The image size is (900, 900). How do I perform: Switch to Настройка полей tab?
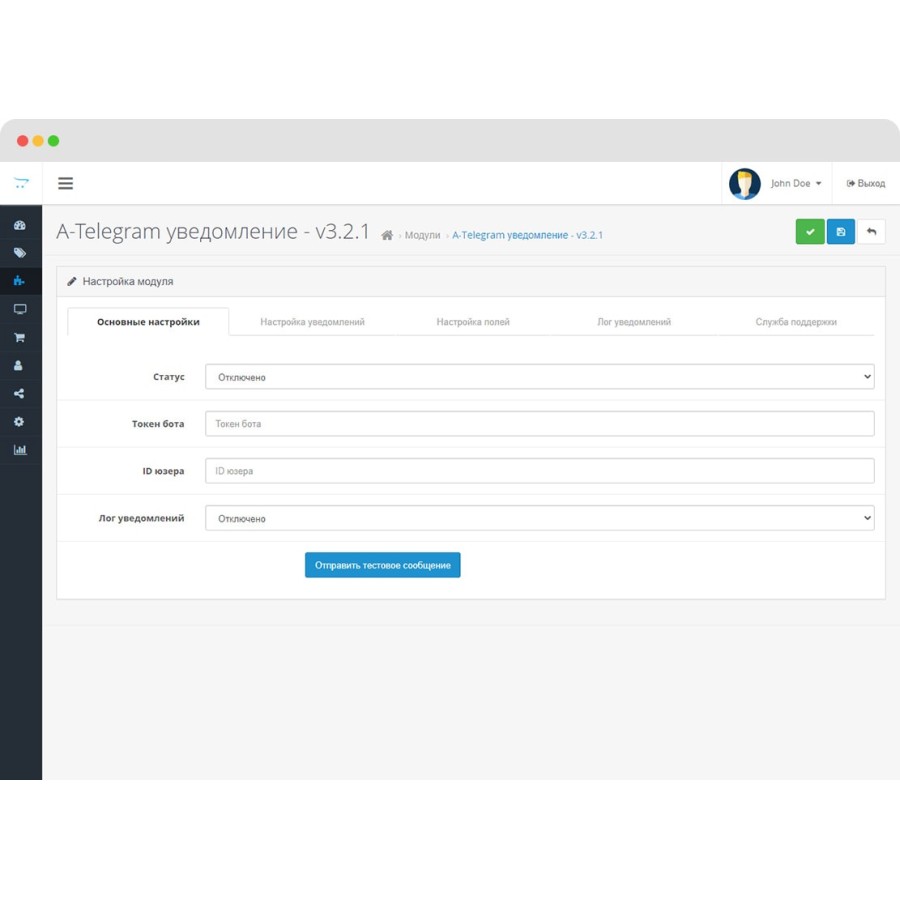tap(473, 322)
